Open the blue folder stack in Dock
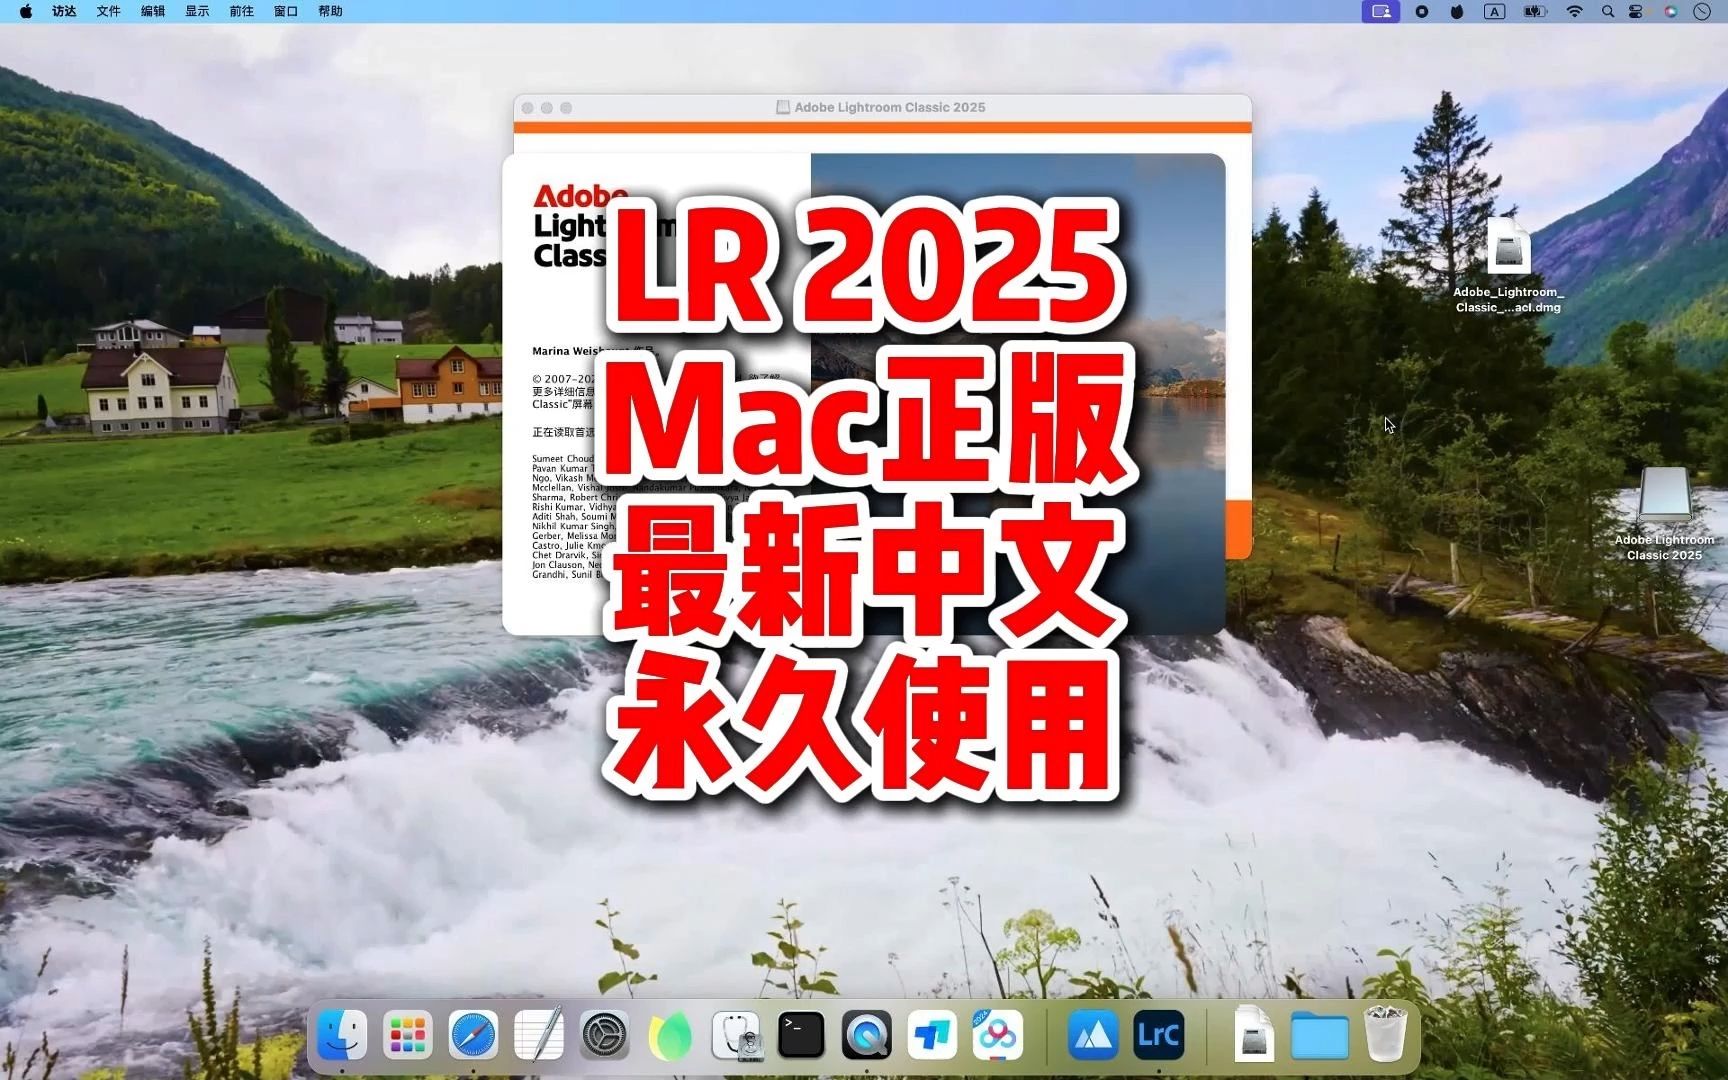 tap(1320, 1035)
